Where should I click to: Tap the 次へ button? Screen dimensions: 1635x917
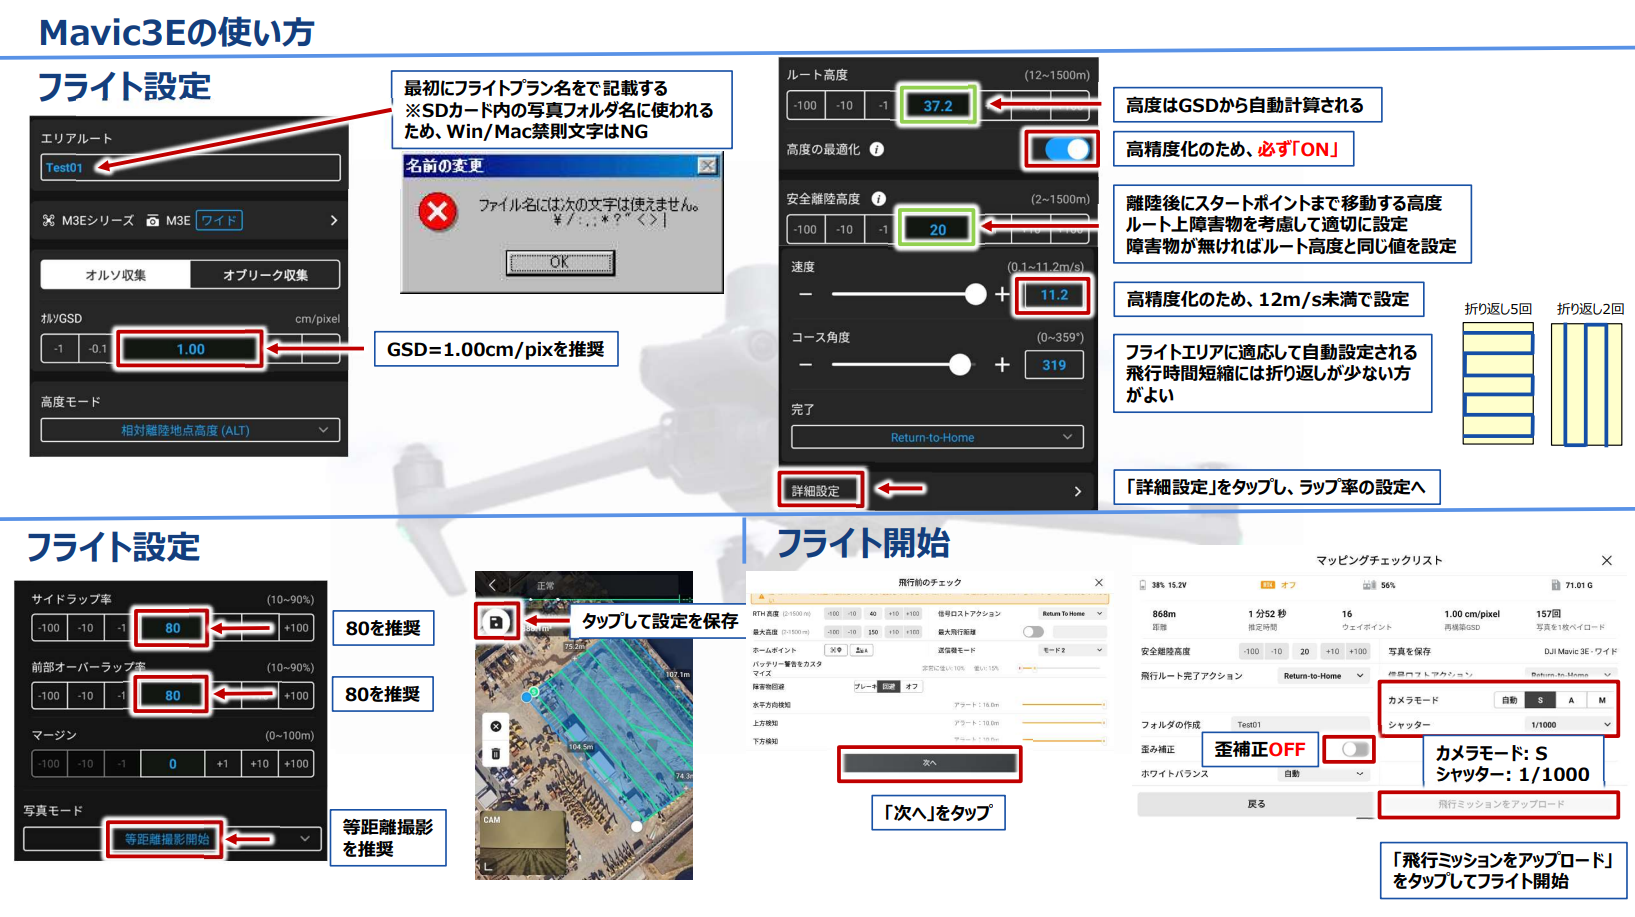click(929, 763)
